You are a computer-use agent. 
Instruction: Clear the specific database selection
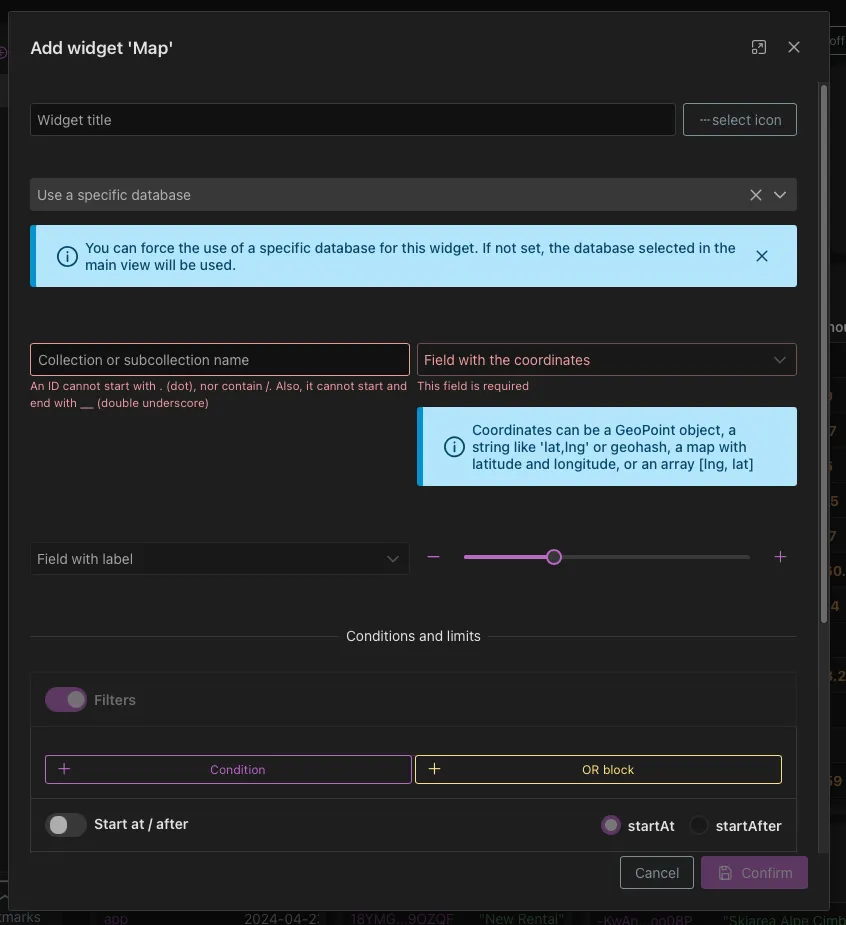756,195
